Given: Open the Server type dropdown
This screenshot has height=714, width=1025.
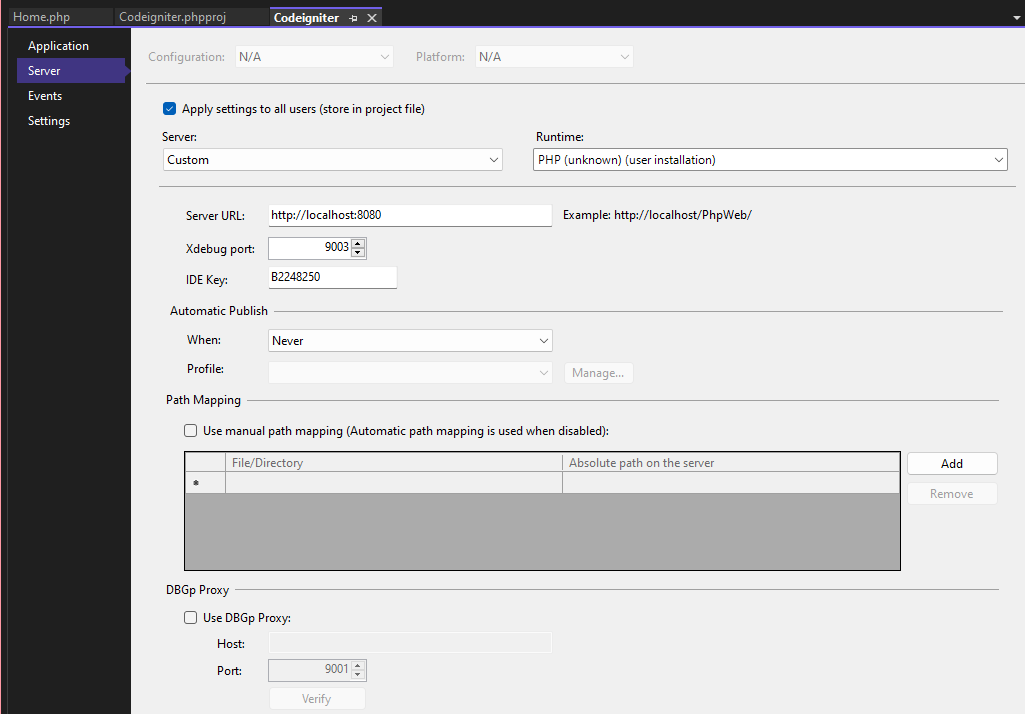Looking at the screenshot, I should [x=332, y=160].
